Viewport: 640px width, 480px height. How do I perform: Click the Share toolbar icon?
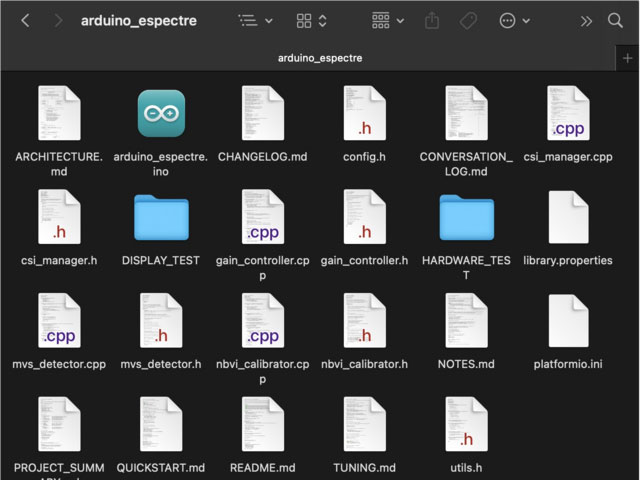432,20
